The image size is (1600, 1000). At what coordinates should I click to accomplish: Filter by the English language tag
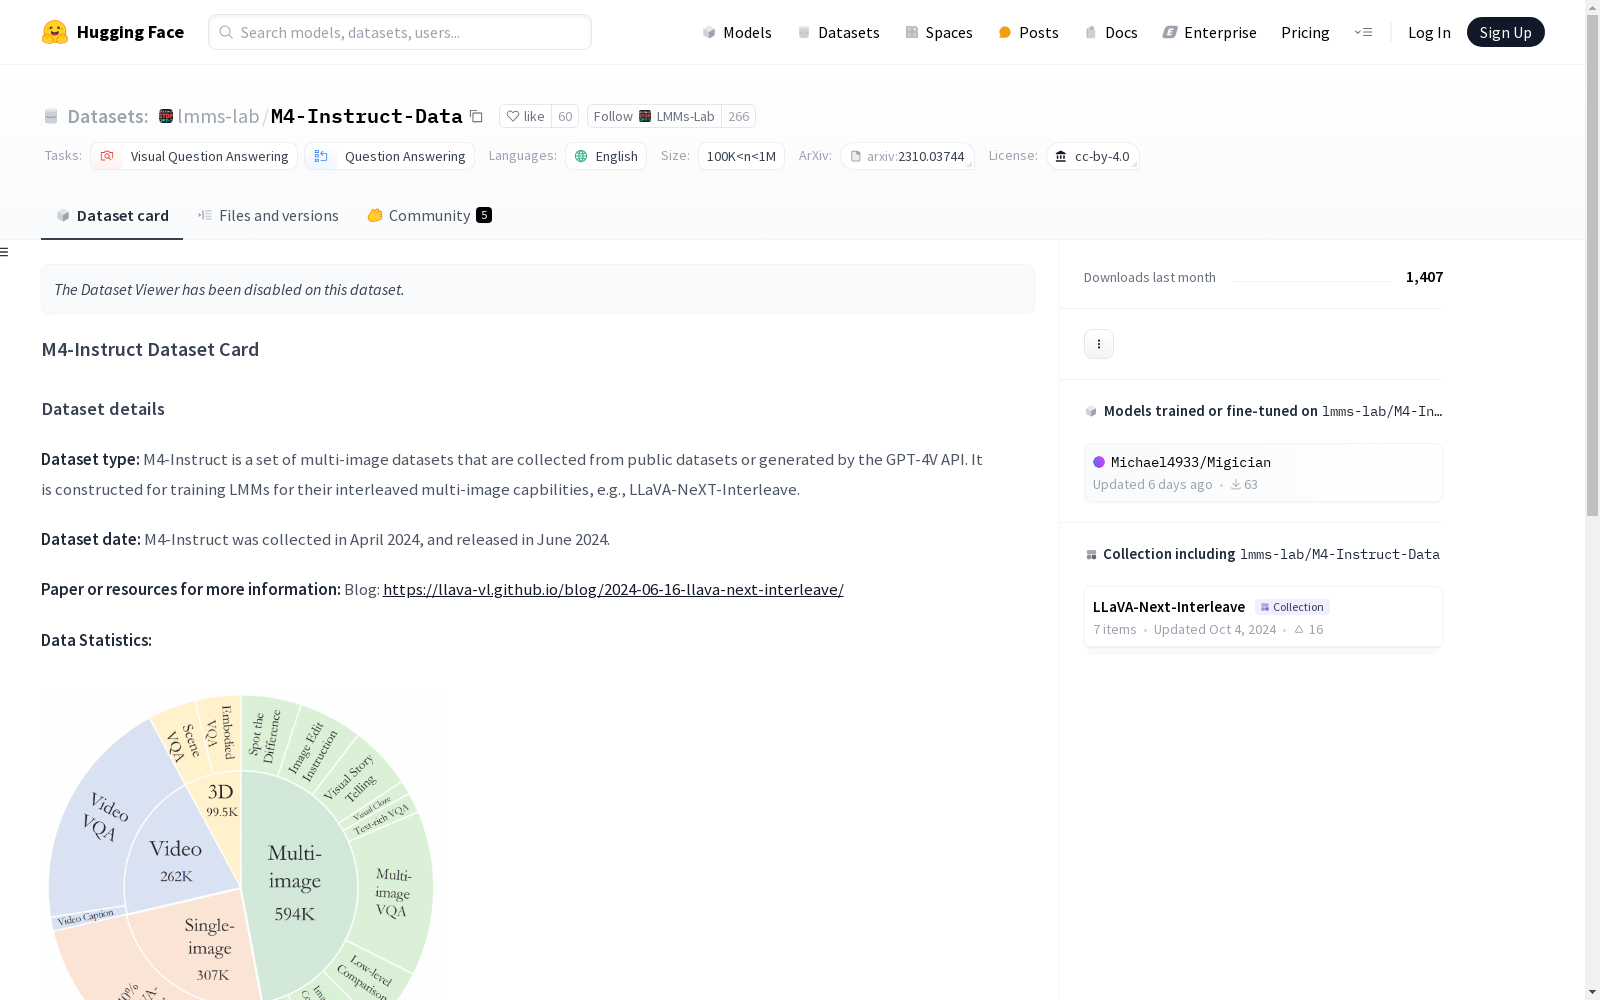tap(606, 156)
